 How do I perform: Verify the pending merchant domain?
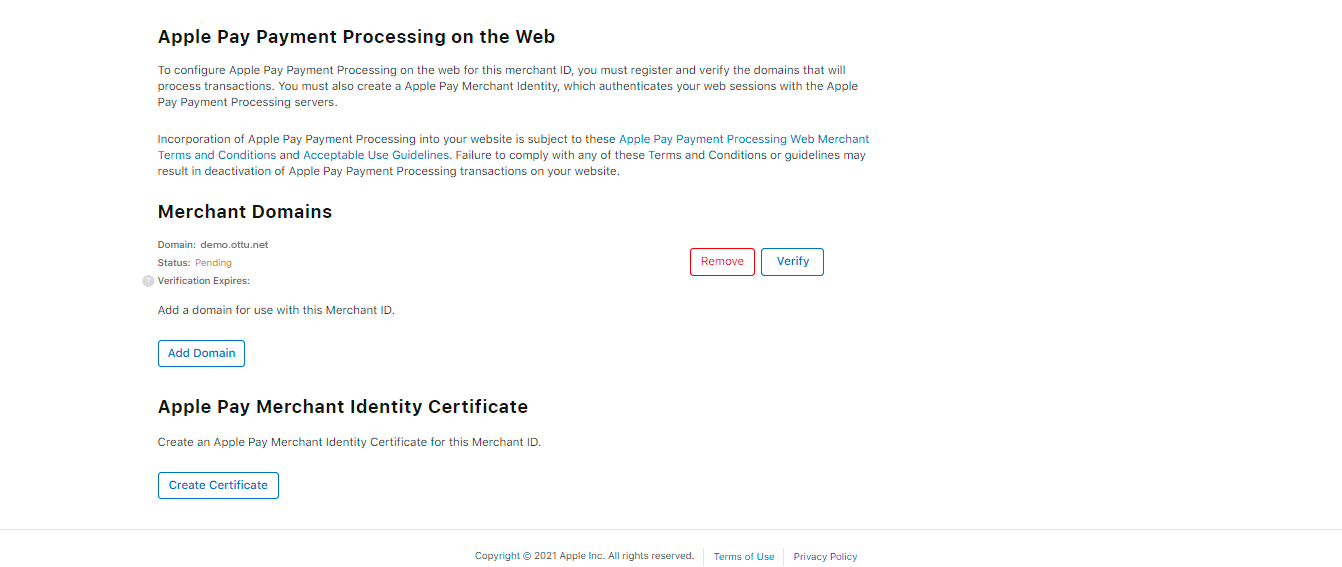coord(792,262)
